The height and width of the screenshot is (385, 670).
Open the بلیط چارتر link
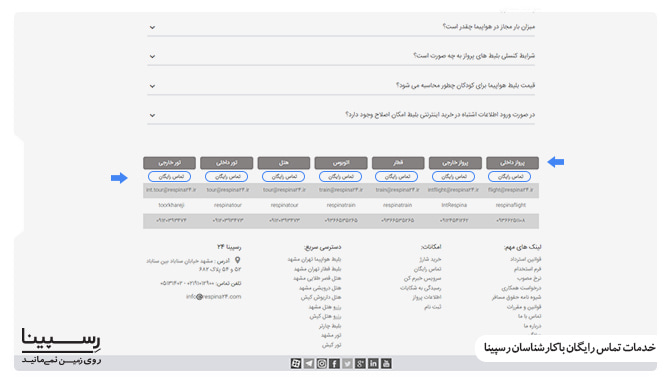pos(330,326)
